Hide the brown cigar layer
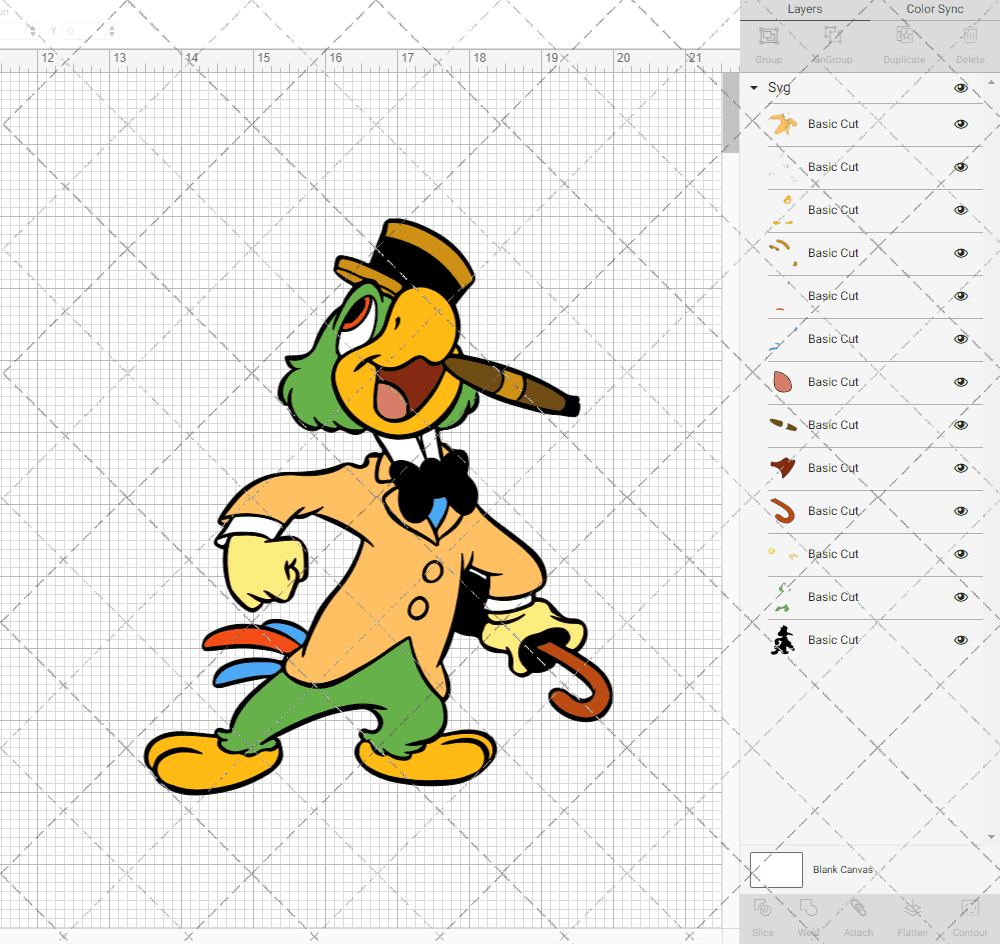The width and height of the screenshot is (1000, 944). 960,425
